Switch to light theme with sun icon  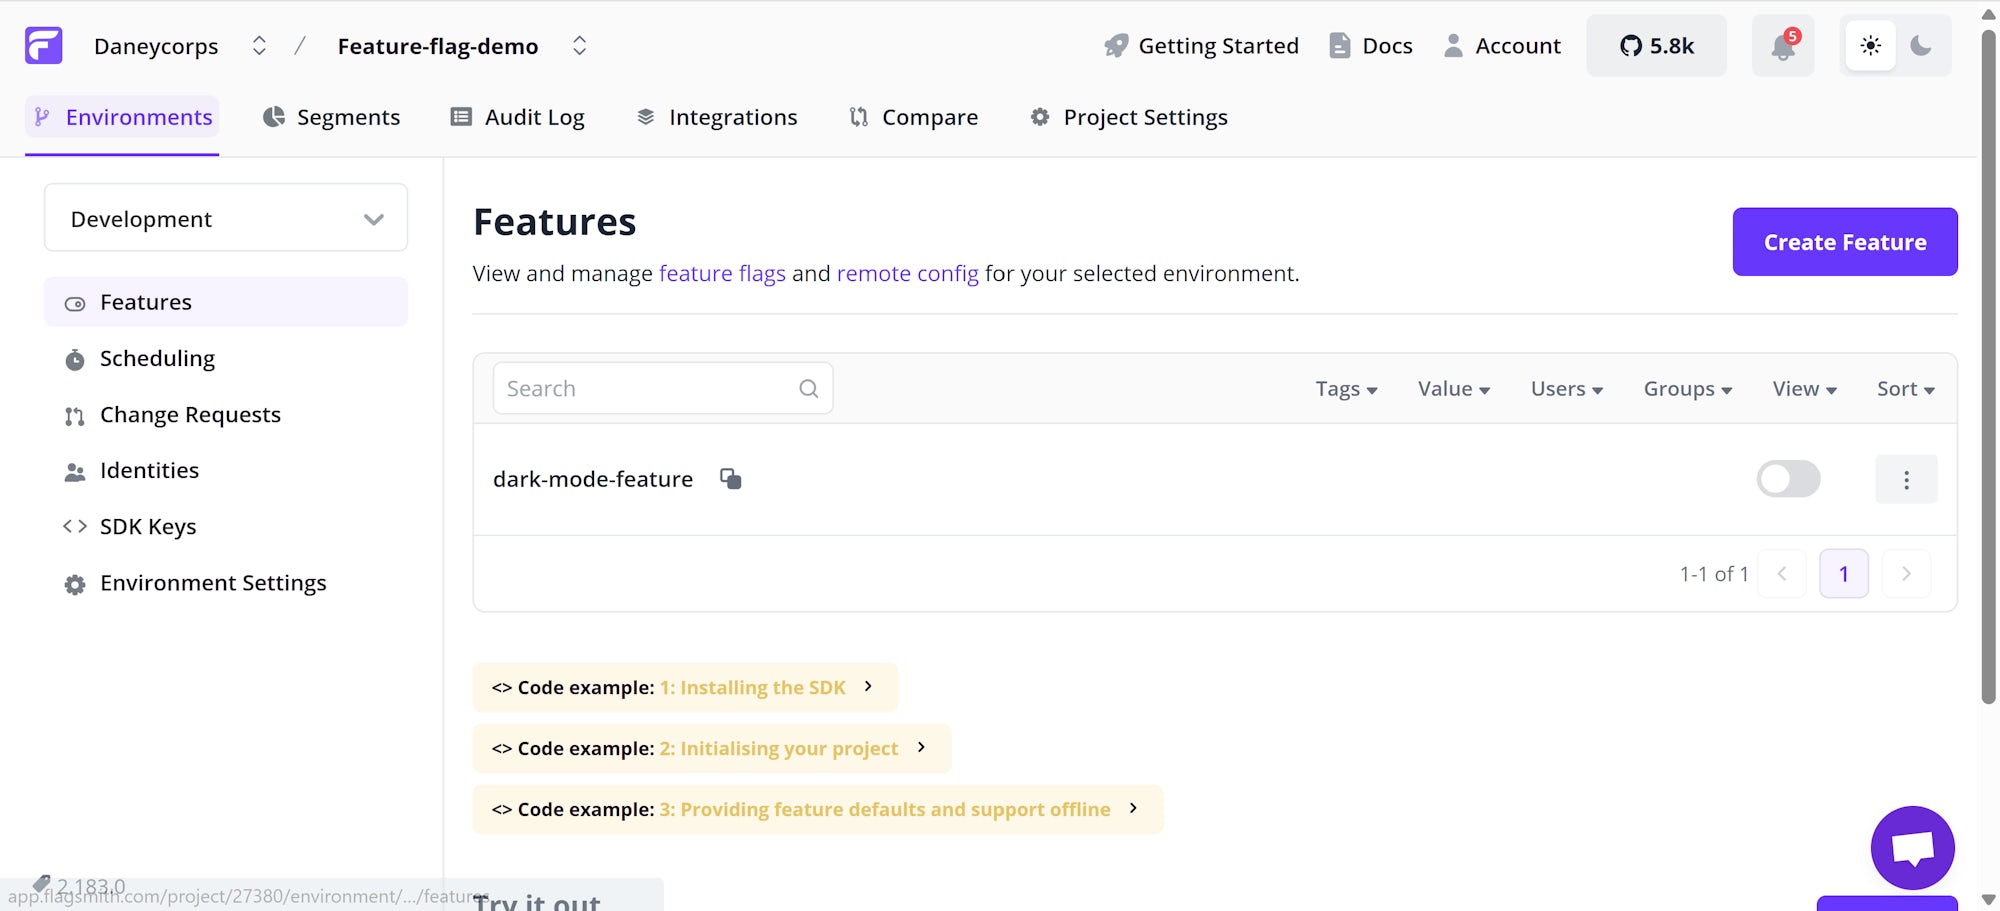[1871, 45]
